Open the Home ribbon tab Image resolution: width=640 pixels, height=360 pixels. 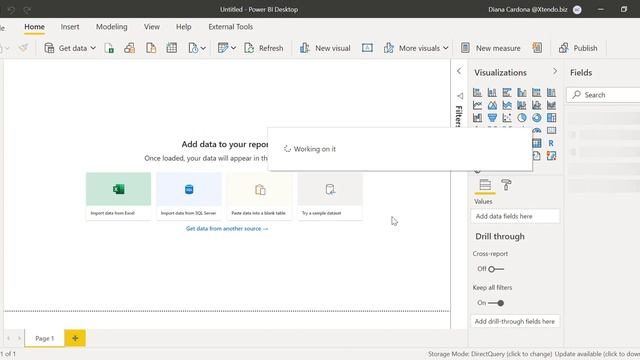pos(34,27)
